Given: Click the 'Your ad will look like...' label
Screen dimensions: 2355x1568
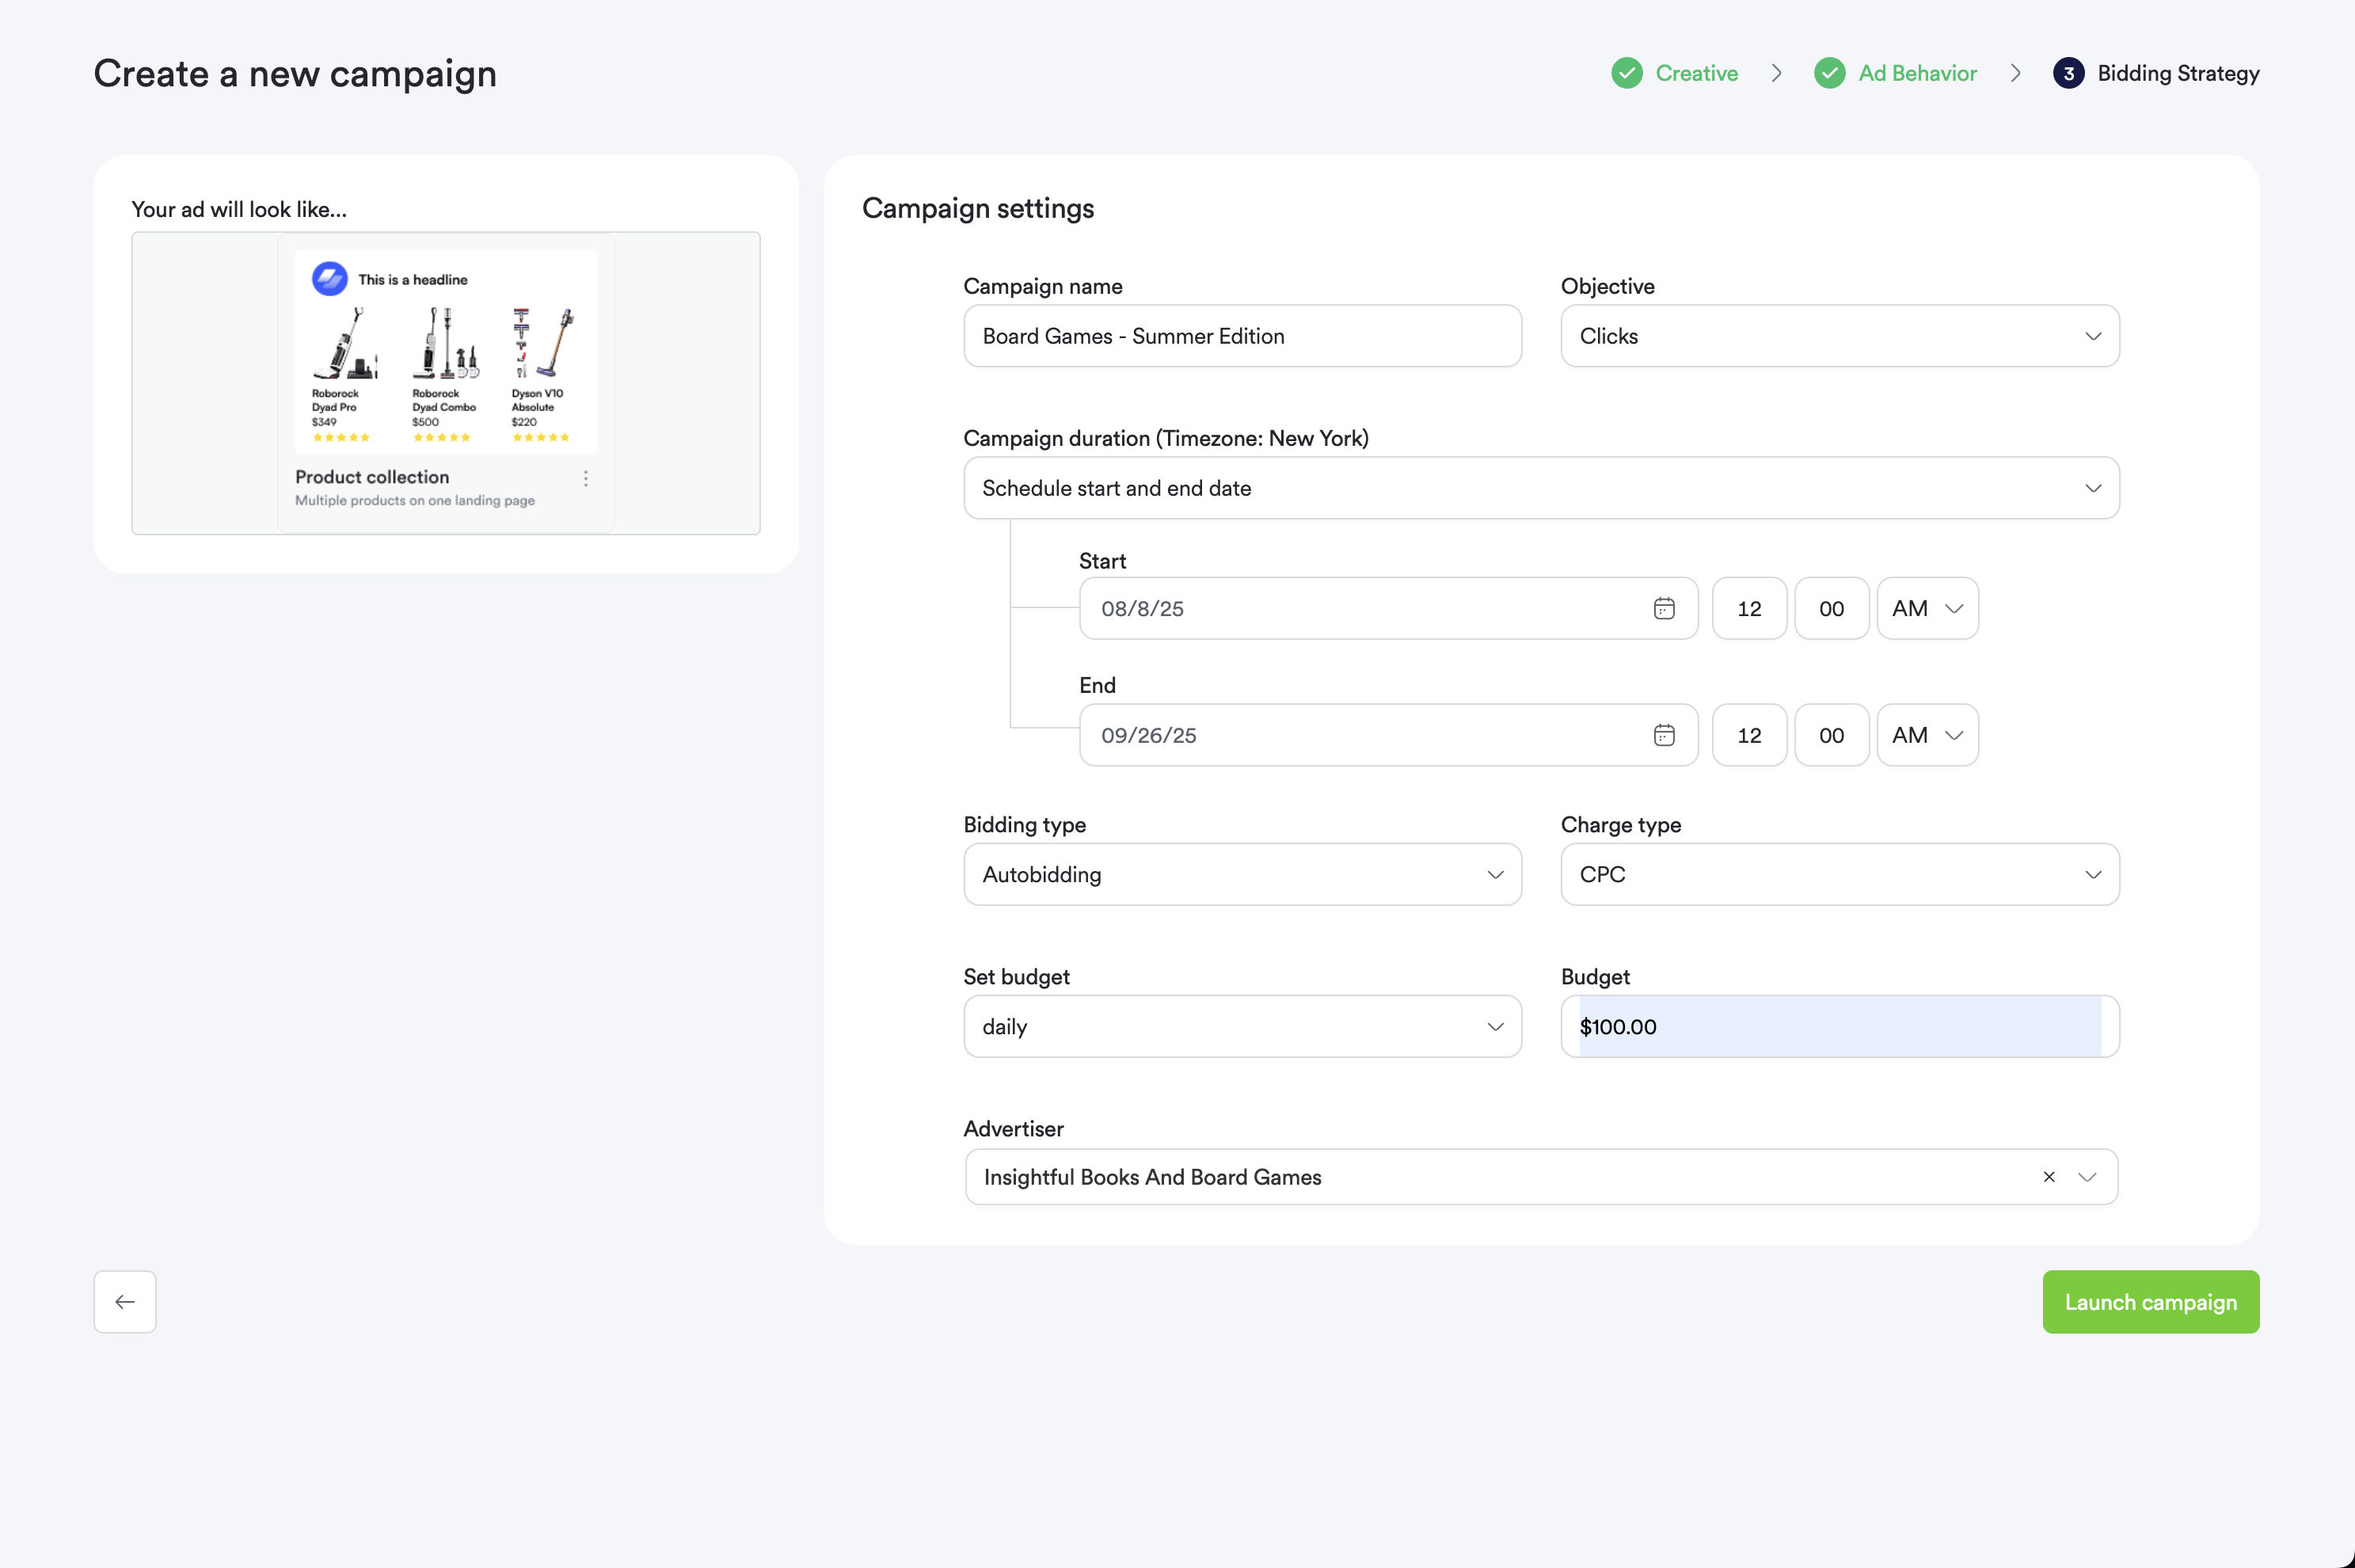Looking at the screenshot, I should tap(239, 209).
